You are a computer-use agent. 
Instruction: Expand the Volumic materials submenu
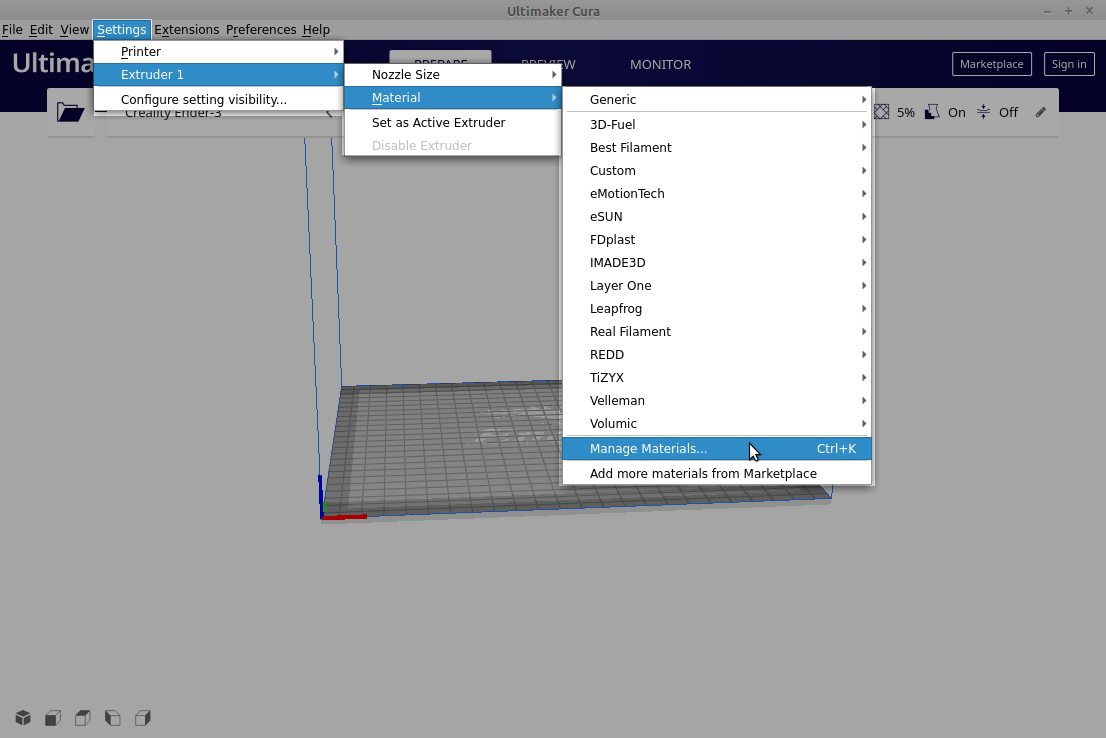(717, 424)
